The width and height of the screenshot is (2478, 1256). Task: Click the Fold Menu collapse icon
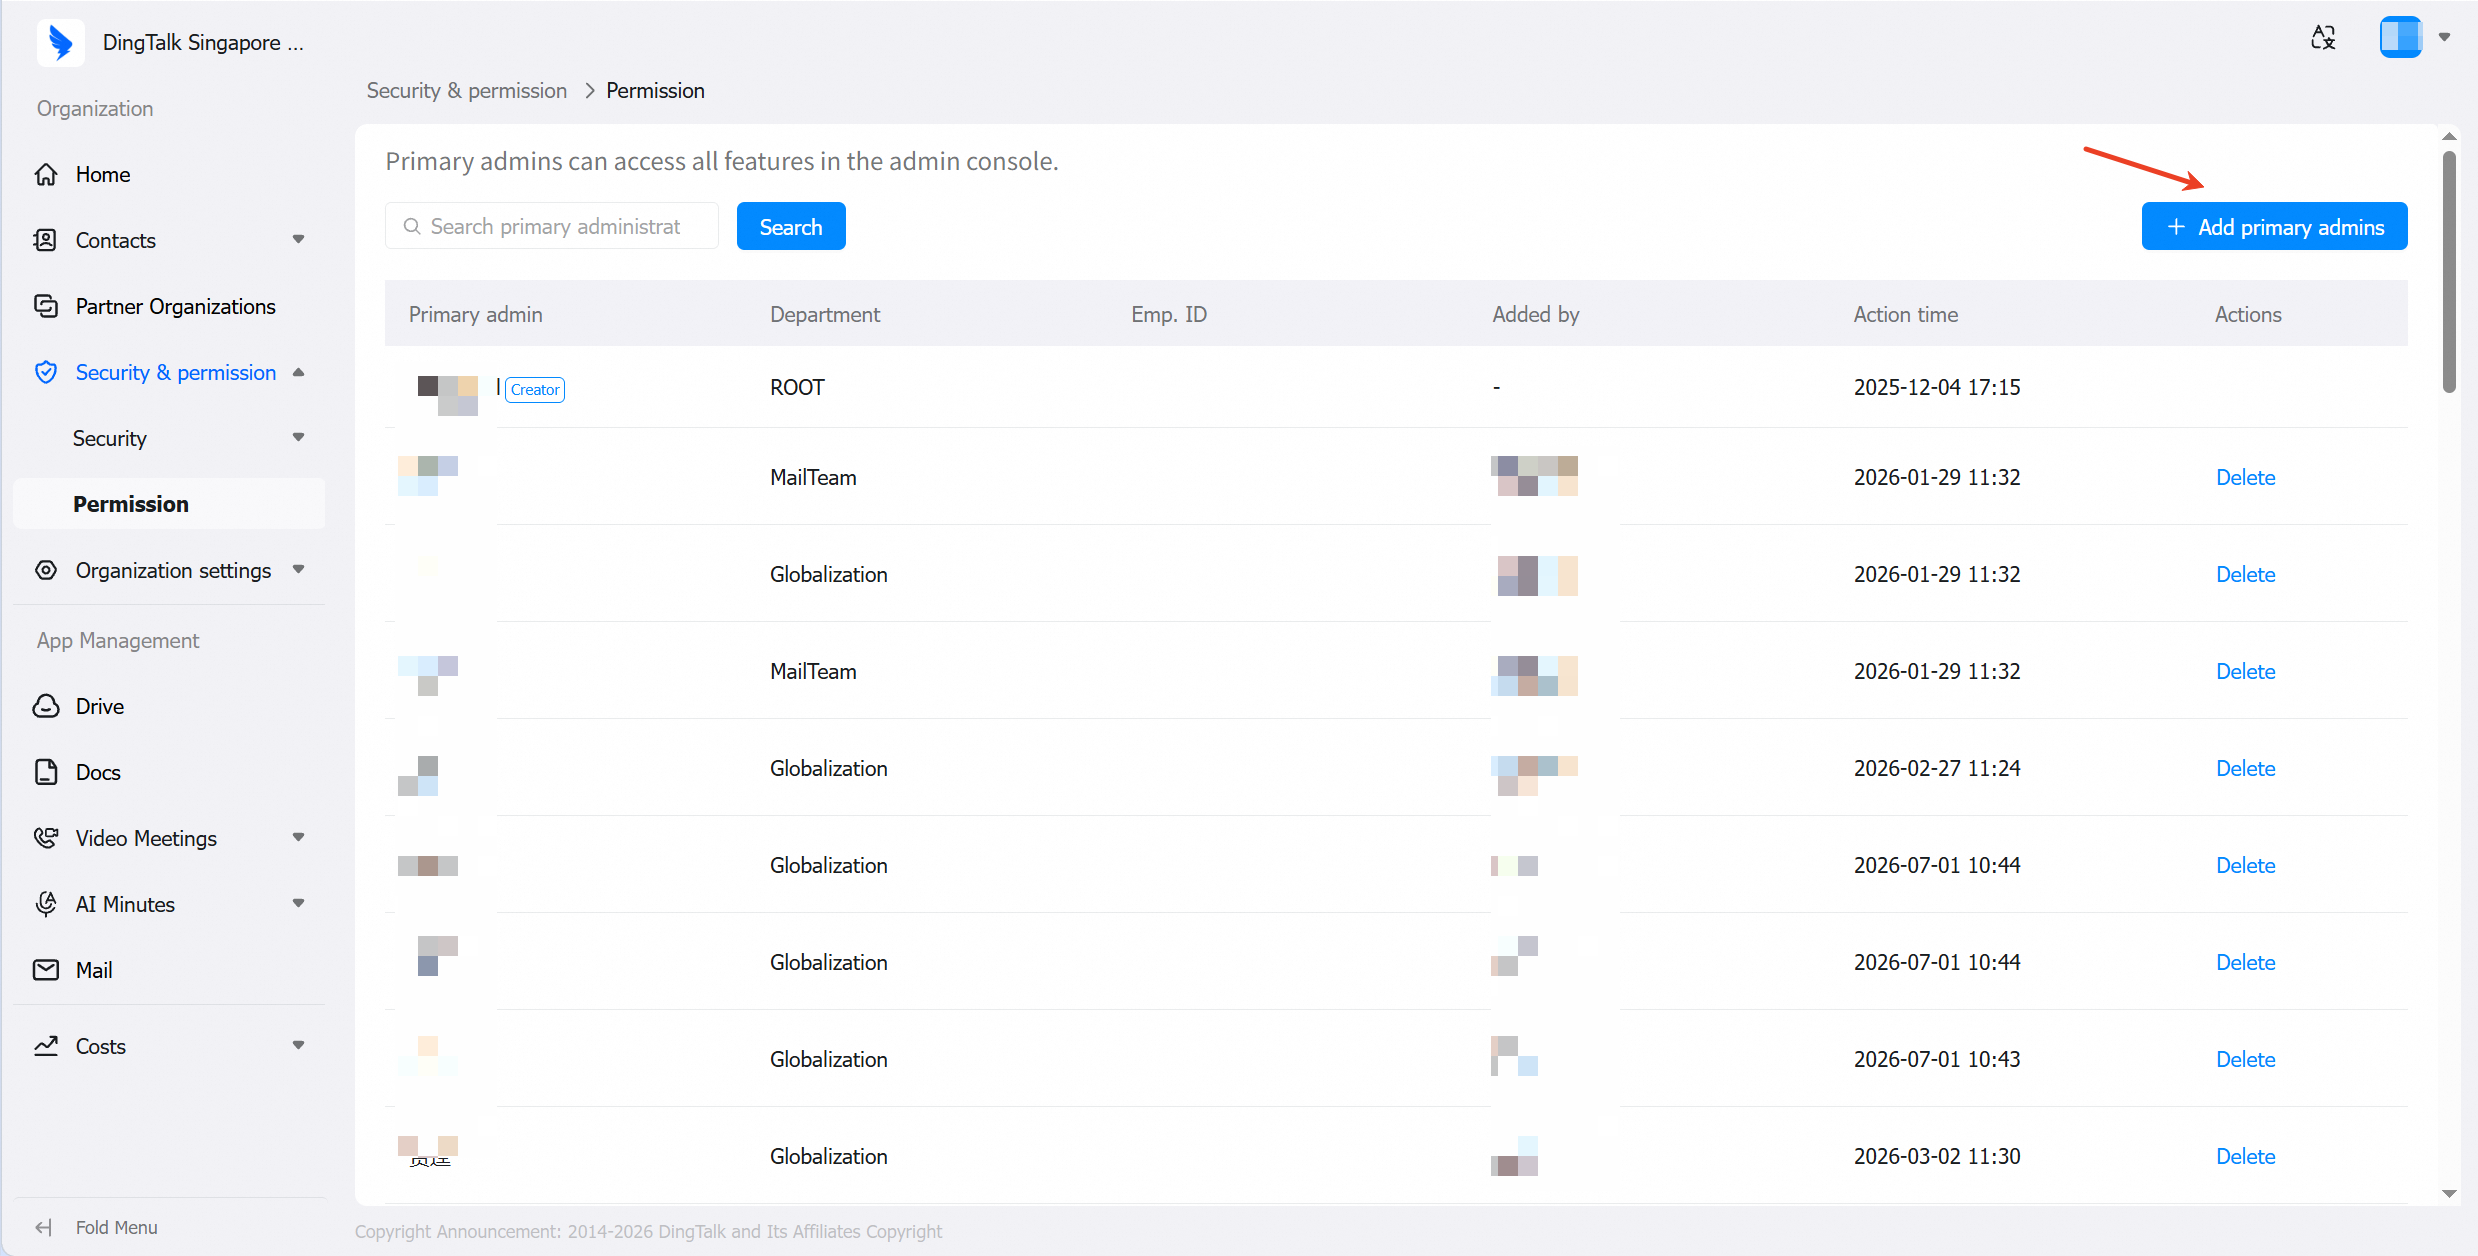(44, 1228)
